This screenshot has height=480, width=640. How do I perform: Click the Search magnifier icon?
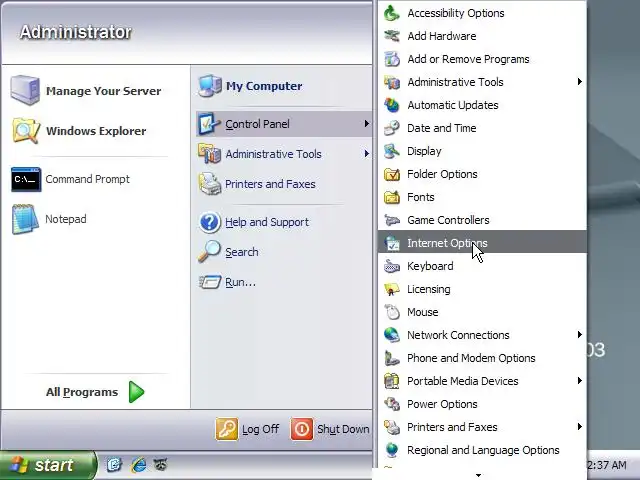click(209, 251)
